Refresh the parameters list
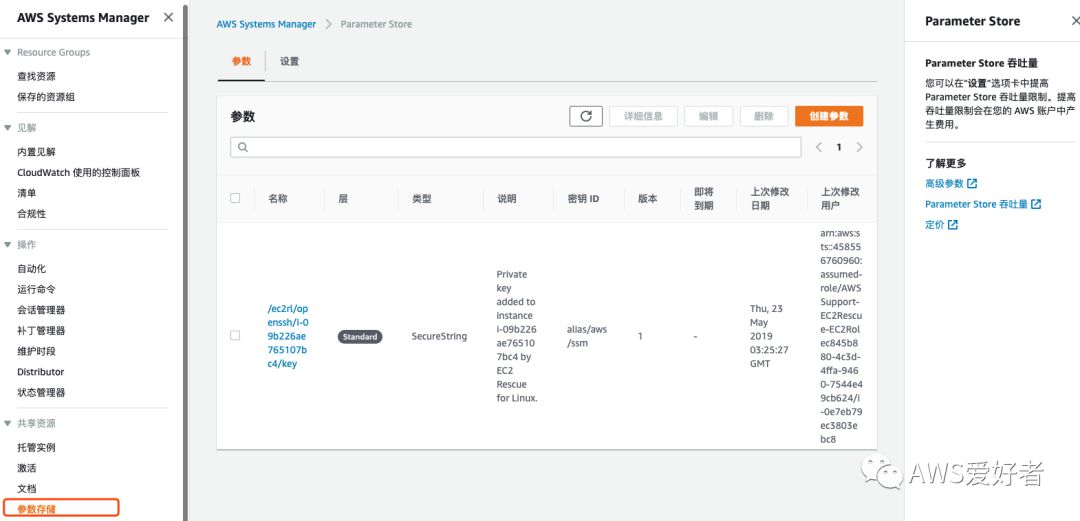The image size is (1080, 521). (586, 116)
